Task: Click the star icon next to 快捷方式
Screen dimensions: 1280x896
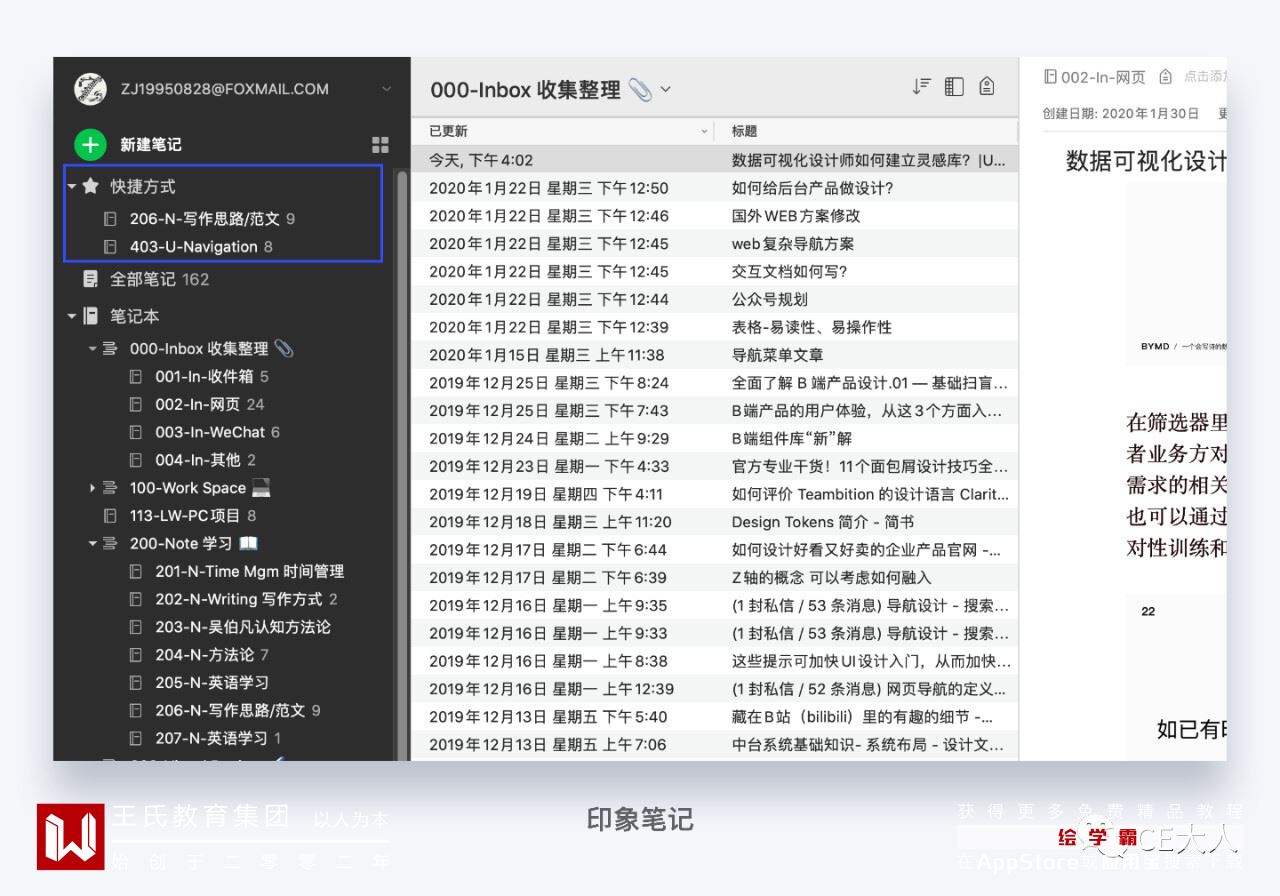Action: pyautogui.click(x=91, y=186)
